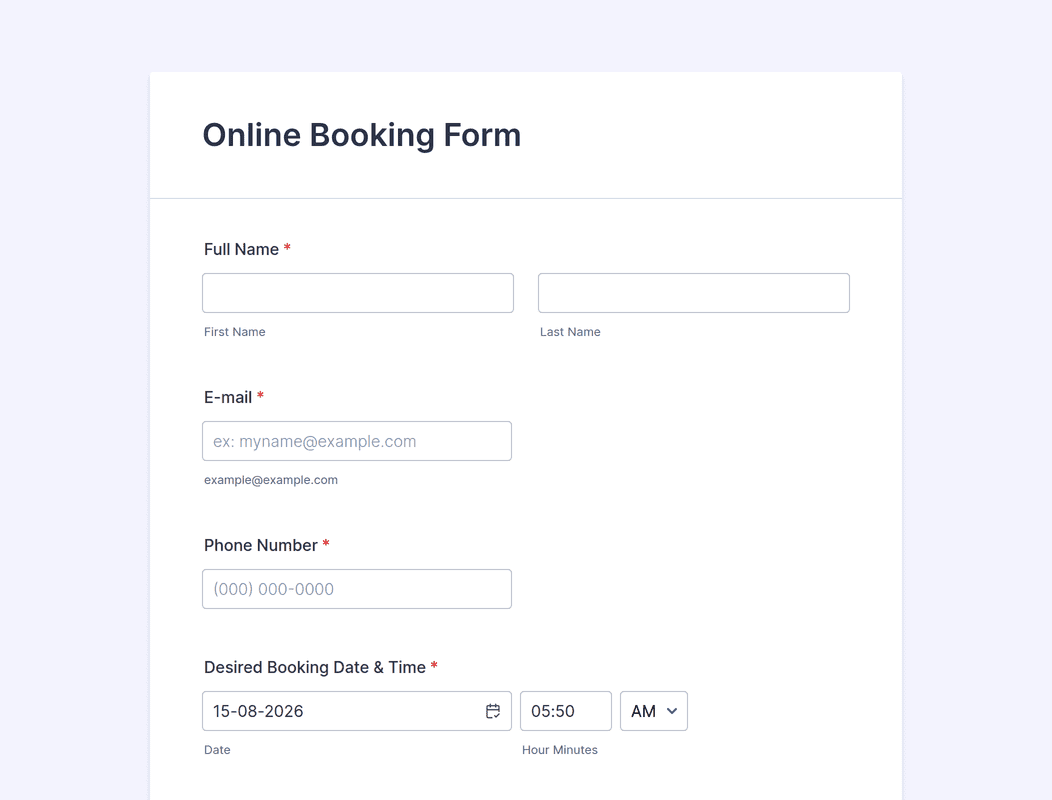Image resolution: width=1052 pixels, height=800 pixels.
Task: Click the time field showing 05:50
Action: tap(566, 711)
